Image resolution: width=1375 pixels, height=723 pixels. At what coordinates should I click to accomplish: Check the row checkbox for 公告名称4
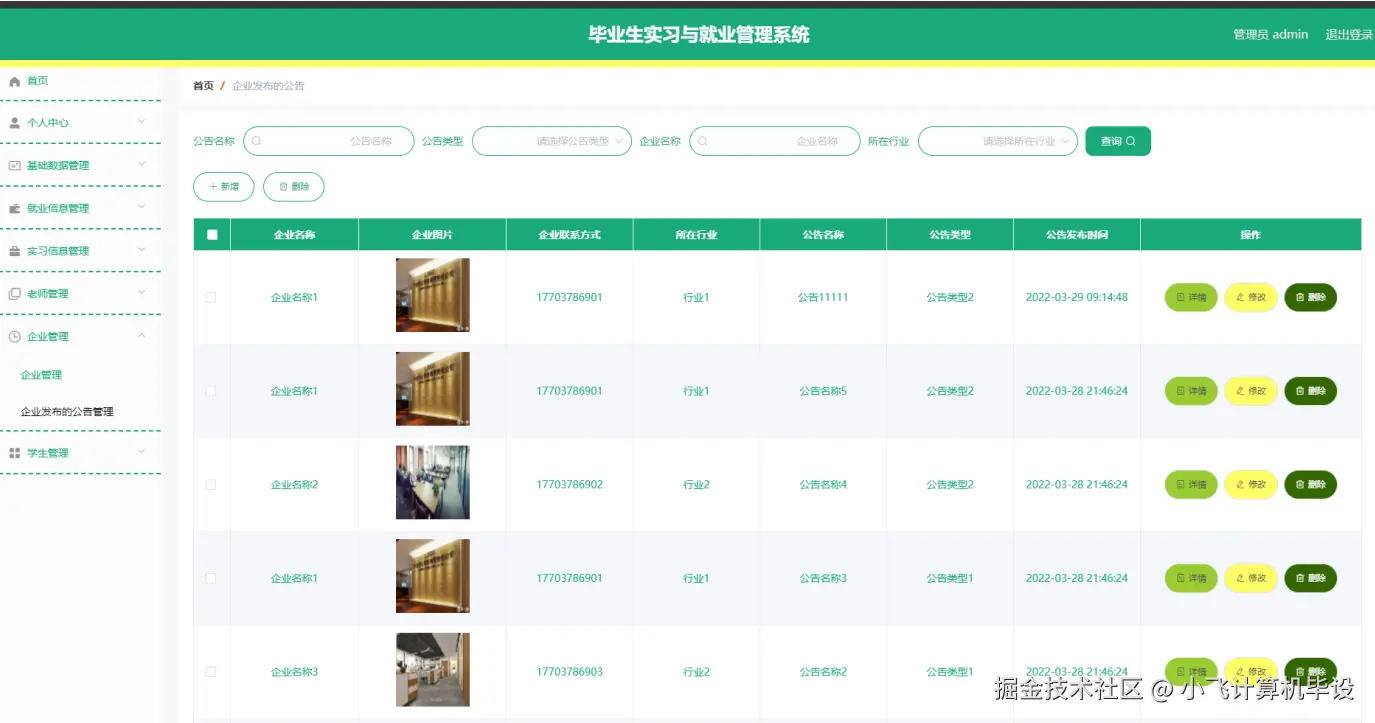pos(211,485)
